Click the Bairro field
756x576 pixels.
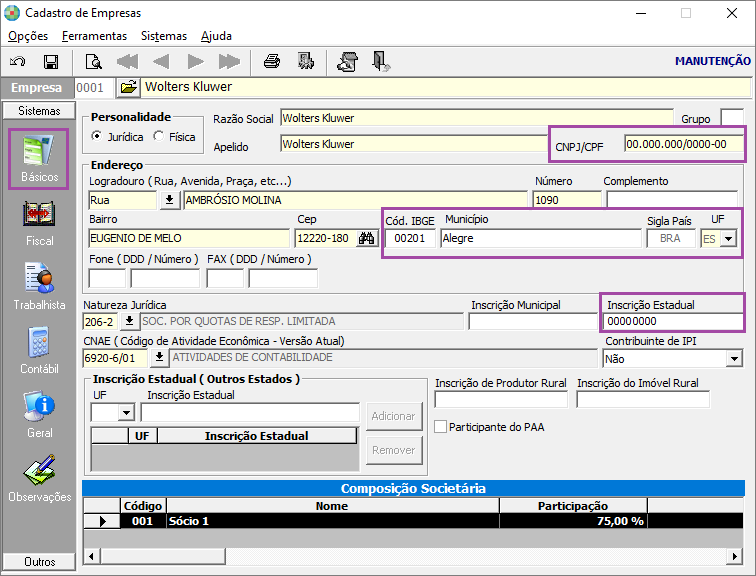(x=189, y=238)
